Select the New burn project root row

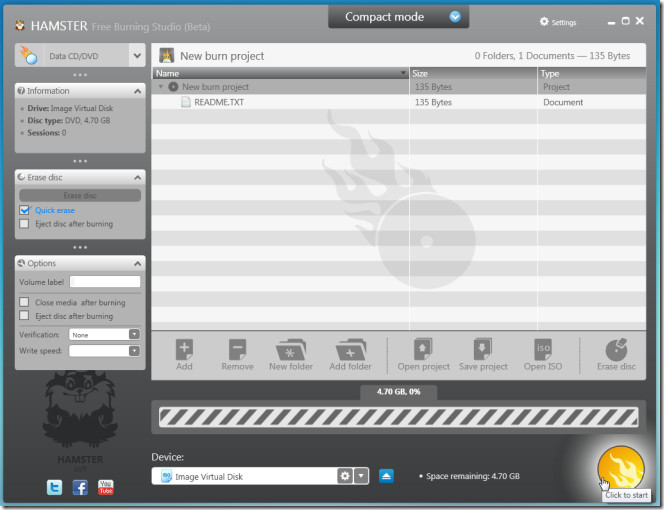(398, 87)
